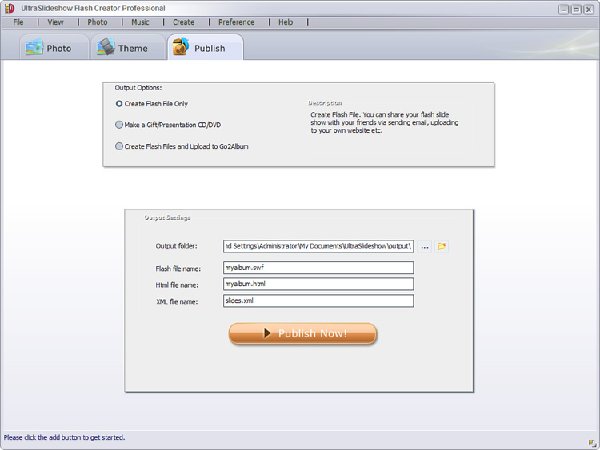
Task: Click the XML file name field
Action: 318,301
